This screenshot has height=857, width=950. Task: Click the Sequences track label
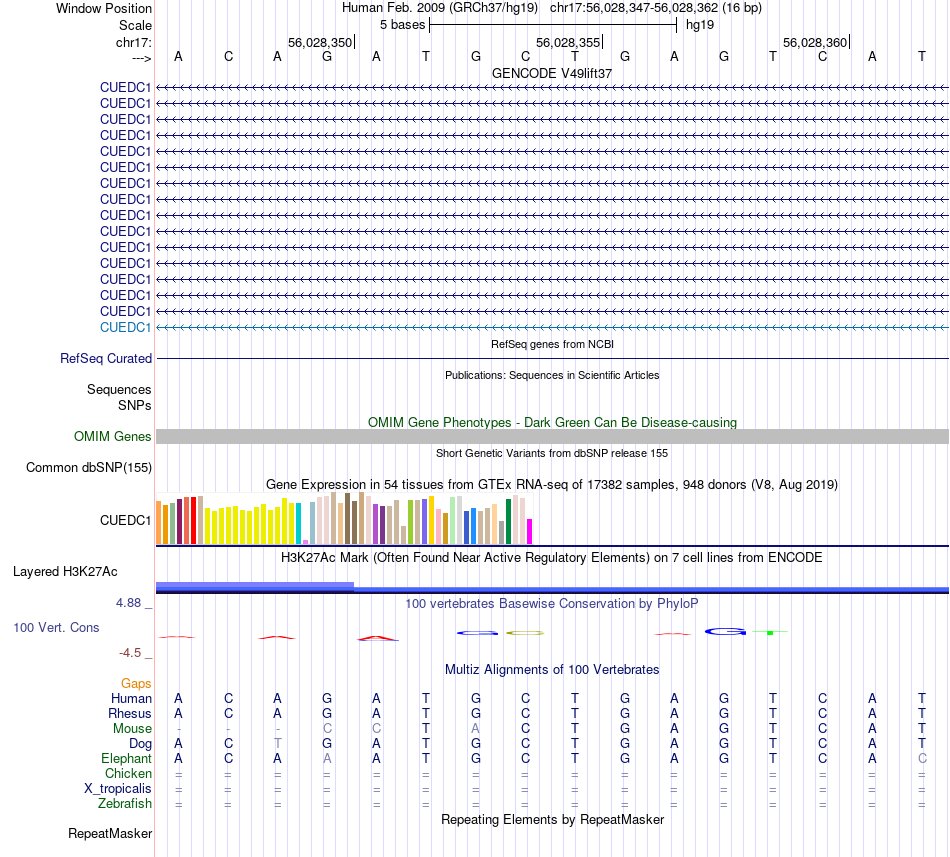pyautogui.click(x=119, y=389)
